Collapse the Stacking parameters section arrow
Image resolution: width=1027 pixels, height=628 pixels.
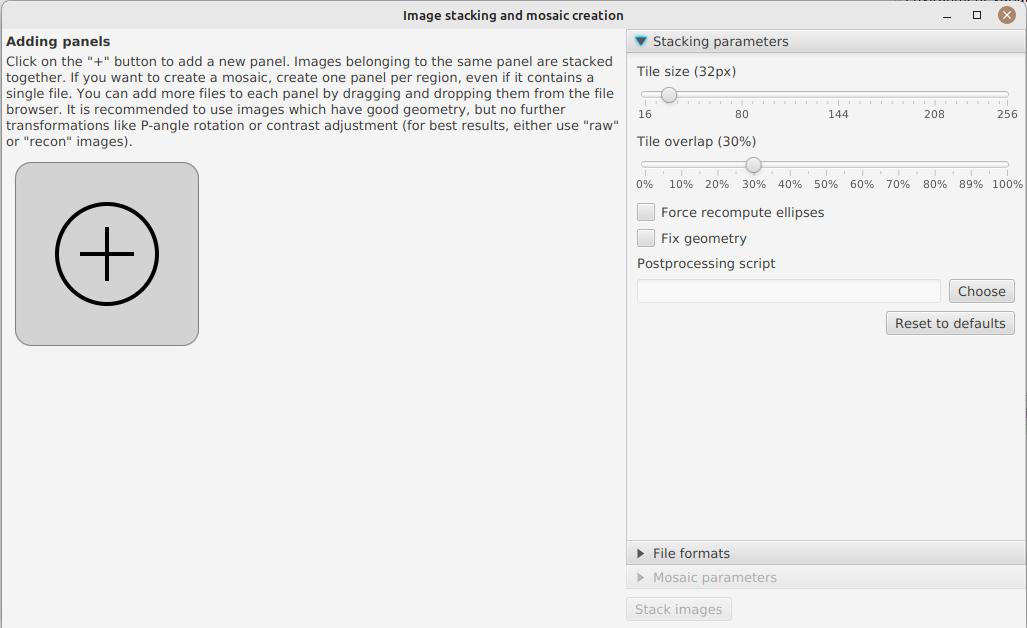[641, 41]
